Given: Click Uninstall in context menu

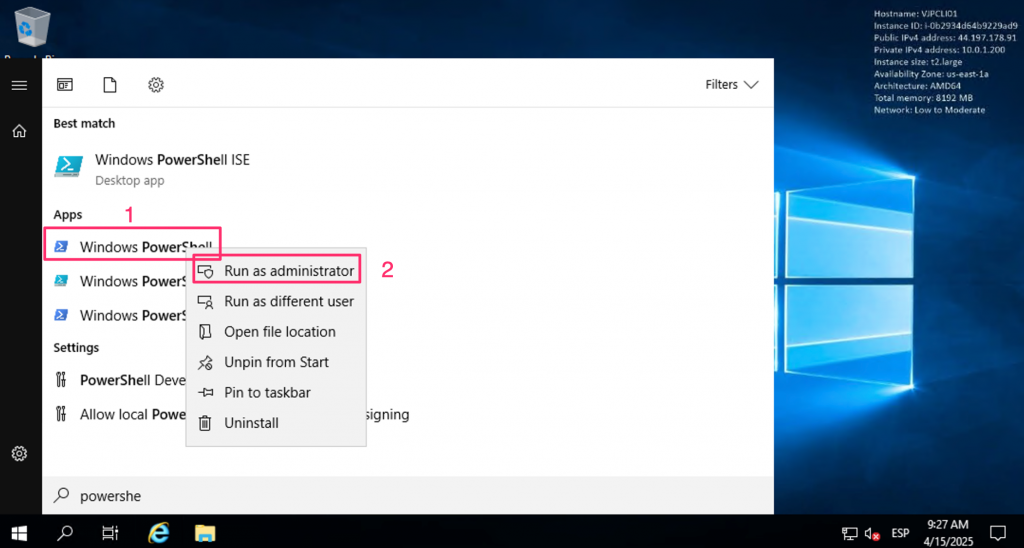Looking at the screenshot, I should [251, 423].
